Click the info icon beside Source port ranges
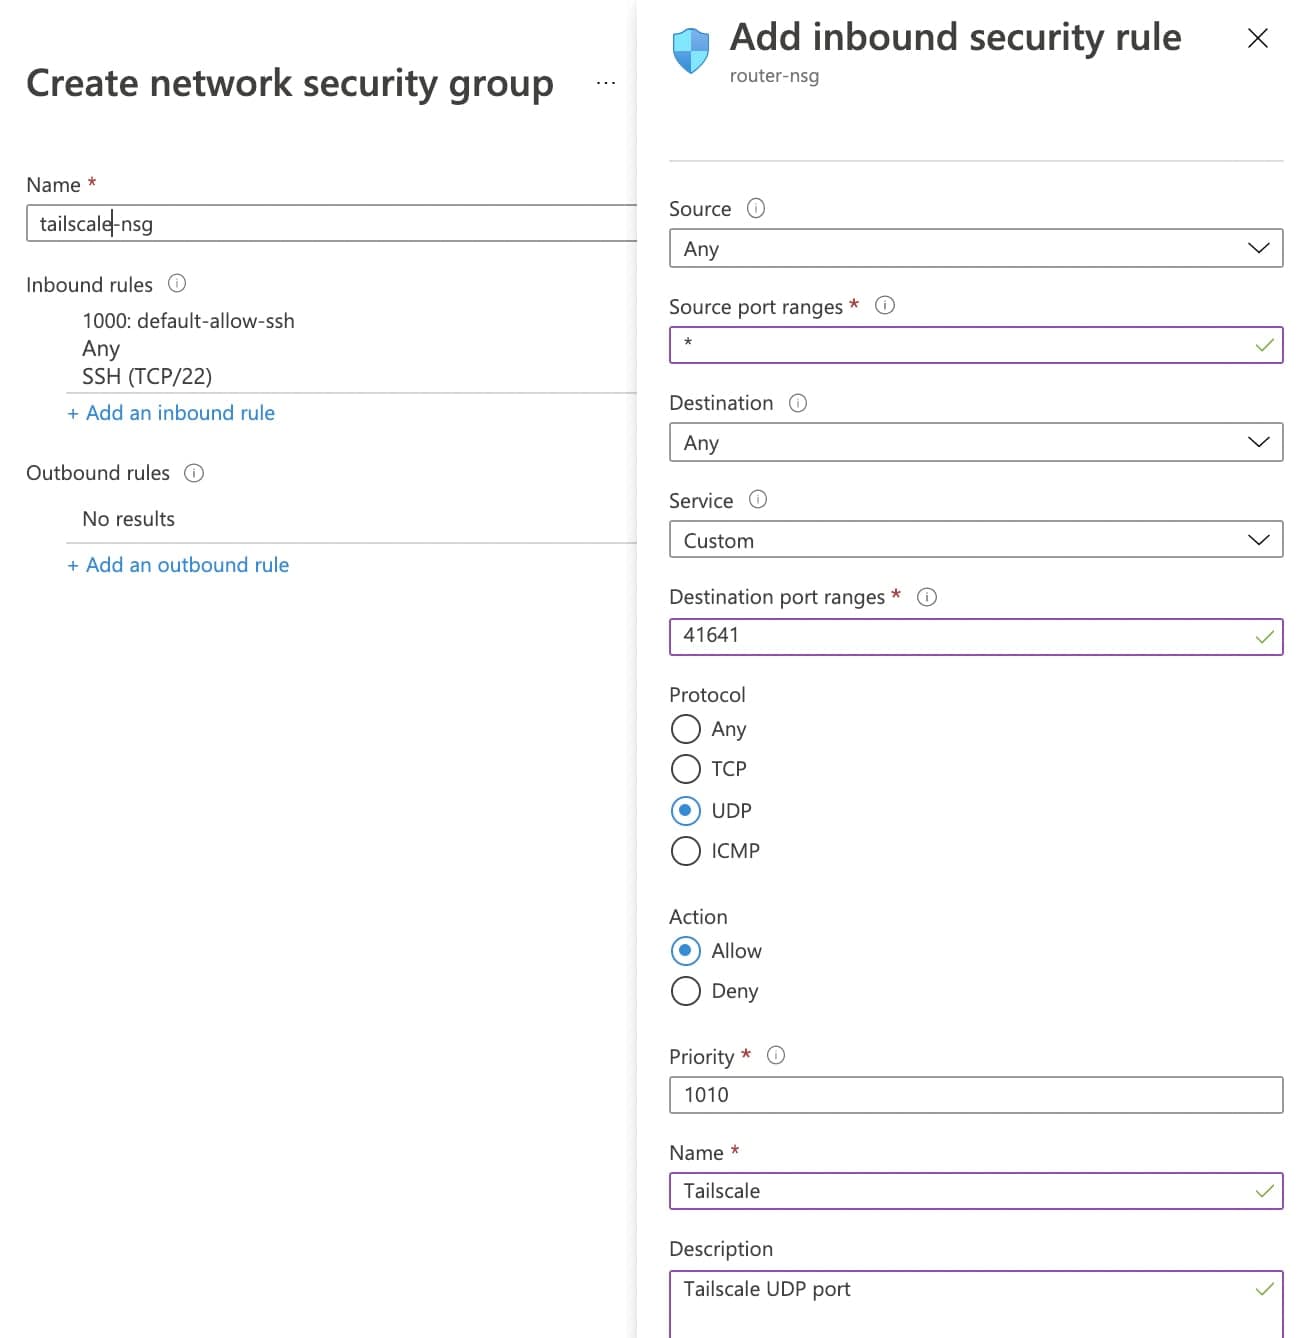1309x1338 pixels. click(885, 306)
